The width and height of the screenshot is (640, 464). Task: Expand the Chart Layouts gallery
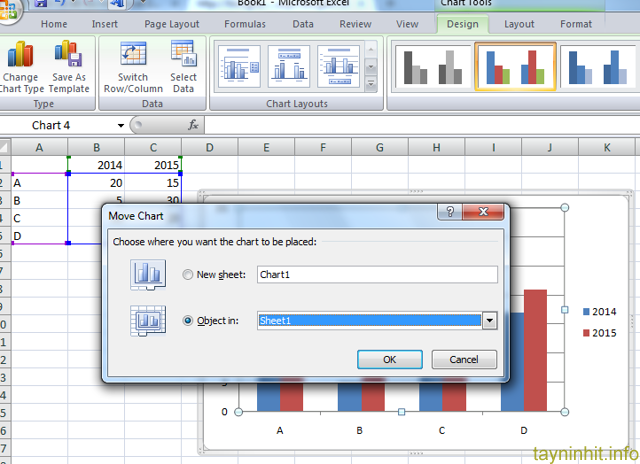click(x=371, y=84)
